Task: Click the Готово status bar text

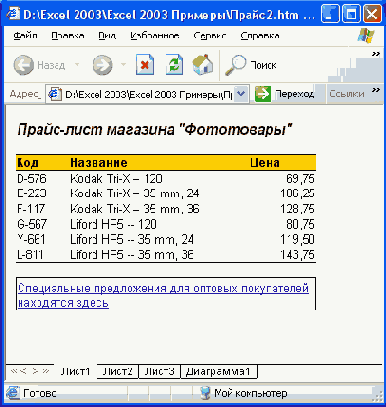Action: tap(40, 393)
